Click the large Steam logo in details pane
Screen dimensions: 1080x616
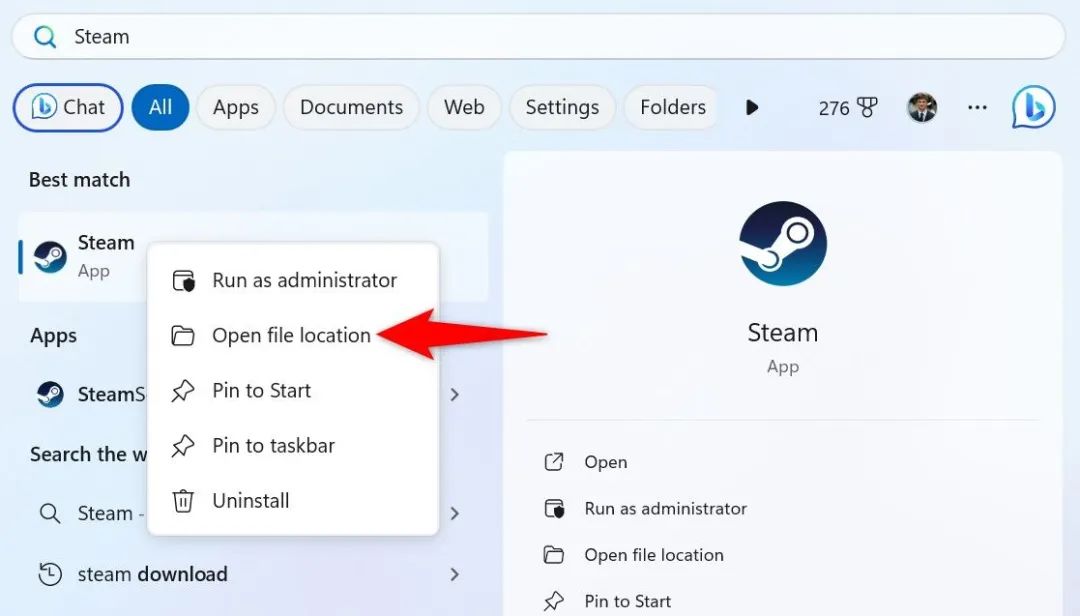782,243
